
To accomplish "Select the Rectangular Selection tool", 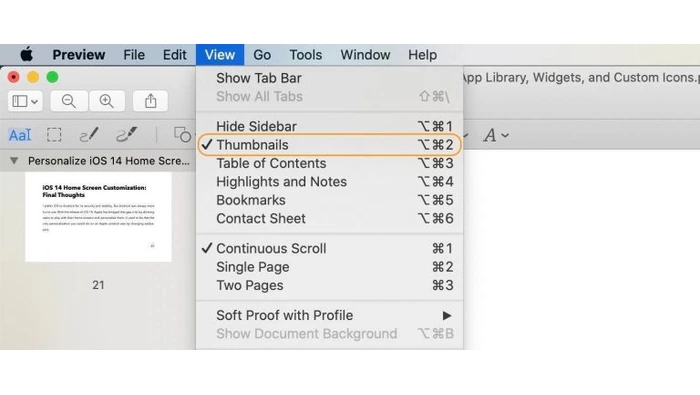I will tap(54, 135).
